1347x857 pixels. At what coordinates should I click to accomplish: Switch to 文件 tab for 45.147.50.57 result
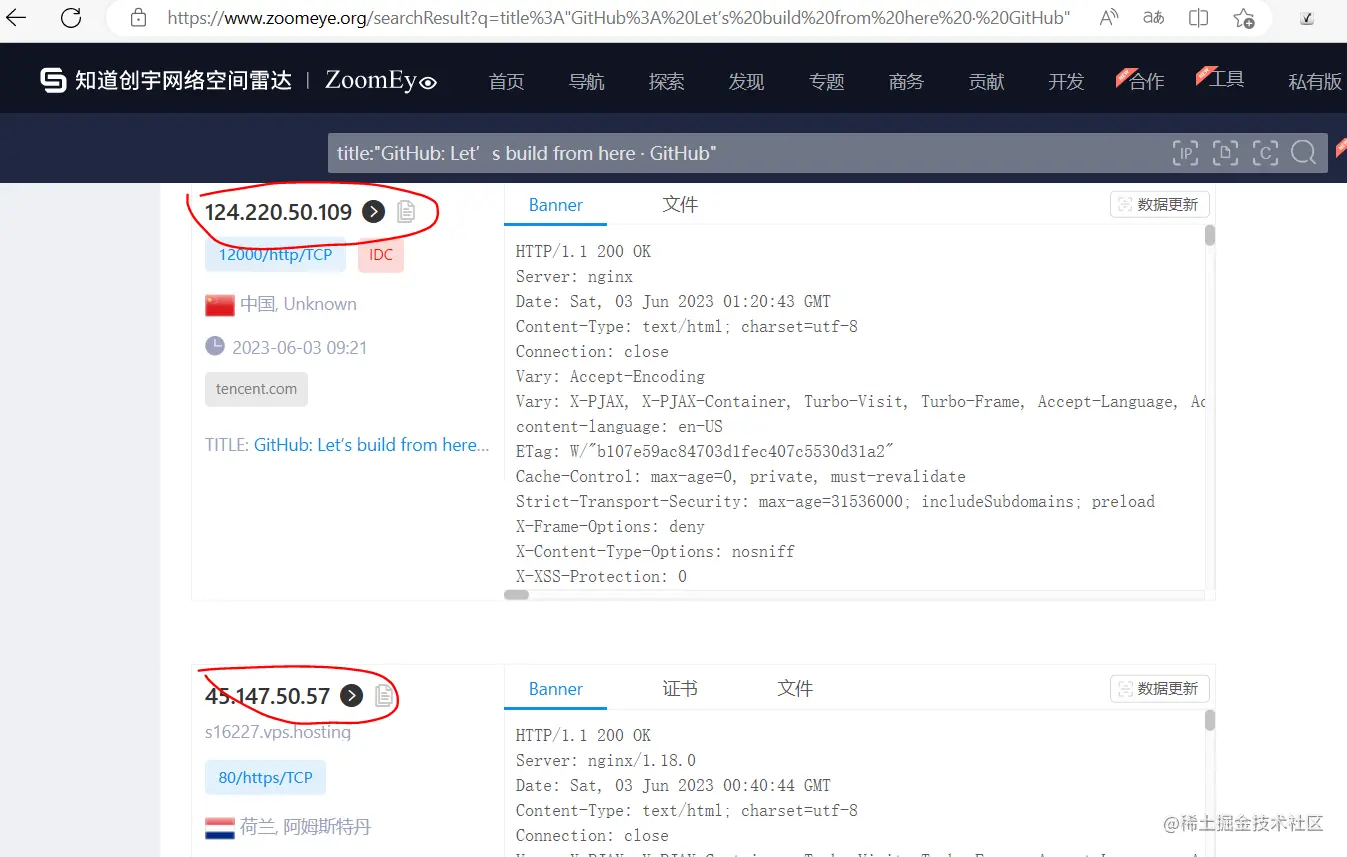[x=795, y=689]
